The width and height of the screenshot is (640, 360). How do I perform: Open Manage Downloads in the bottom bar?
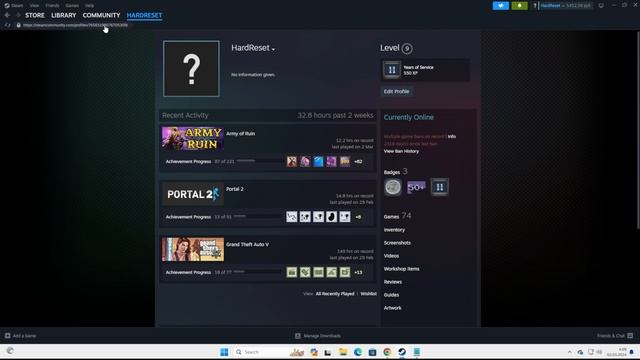point(318,336)
